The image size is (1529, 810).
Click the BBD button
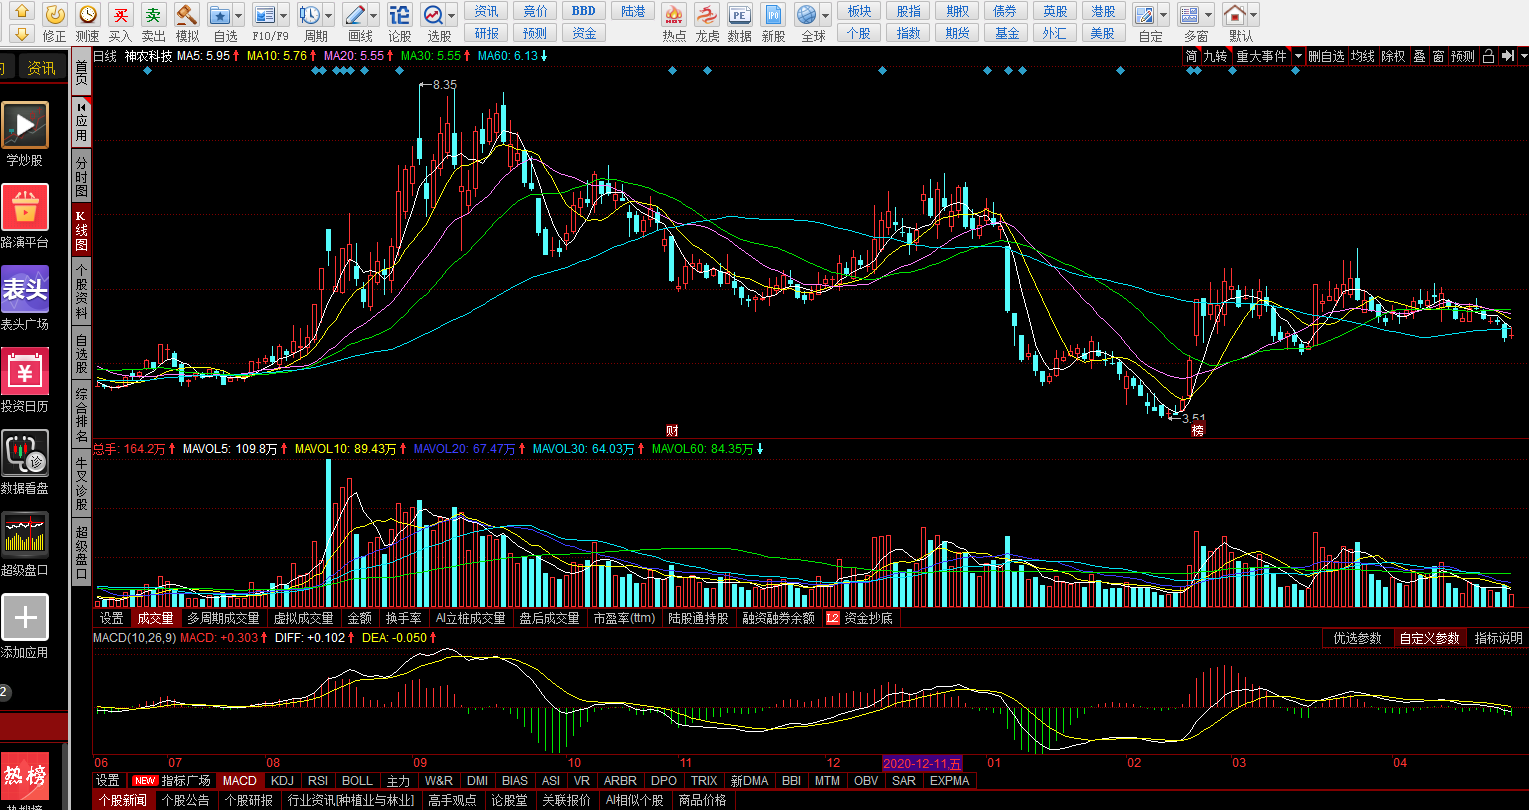tap(583, 11)
